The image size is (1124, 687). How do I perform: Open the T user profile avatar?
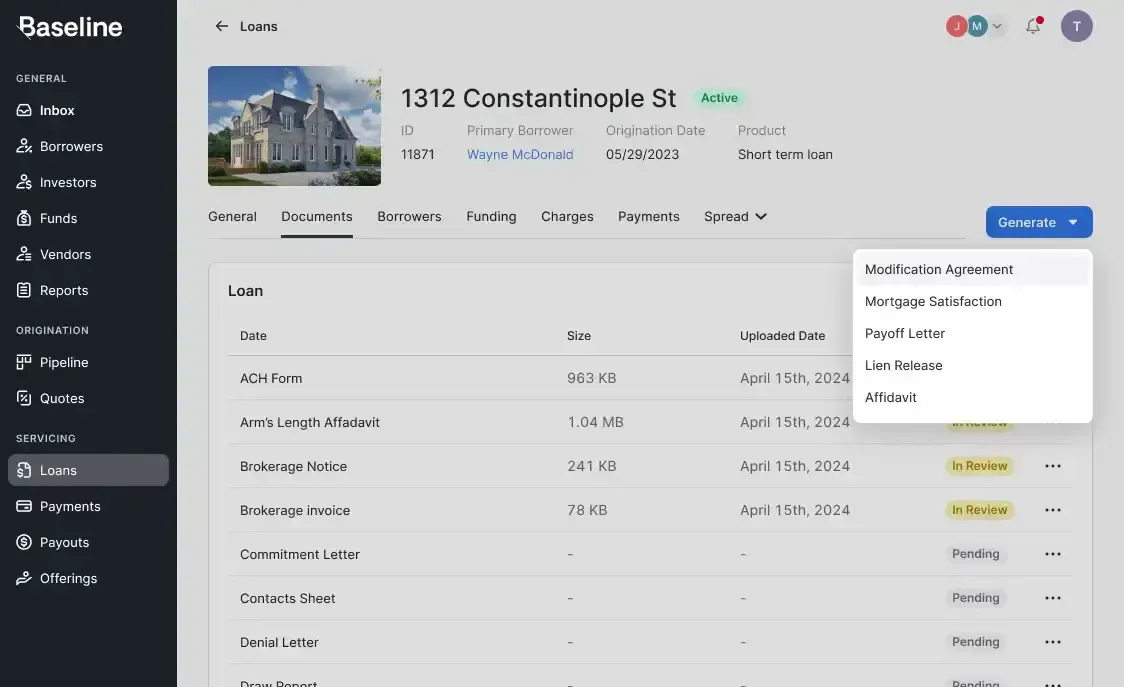tap(1077, 26)
